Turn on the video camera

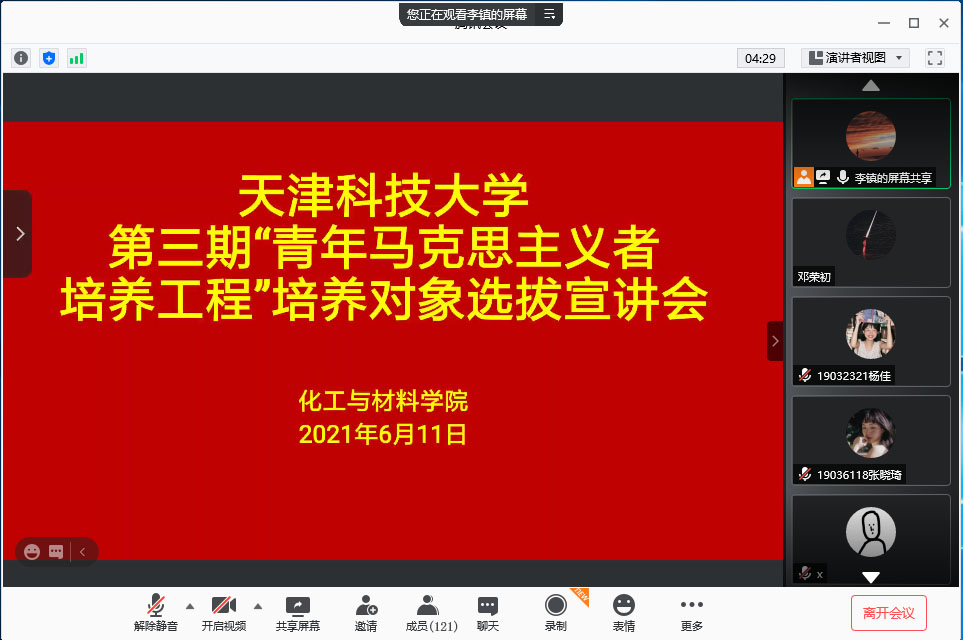tap(224, 612)
